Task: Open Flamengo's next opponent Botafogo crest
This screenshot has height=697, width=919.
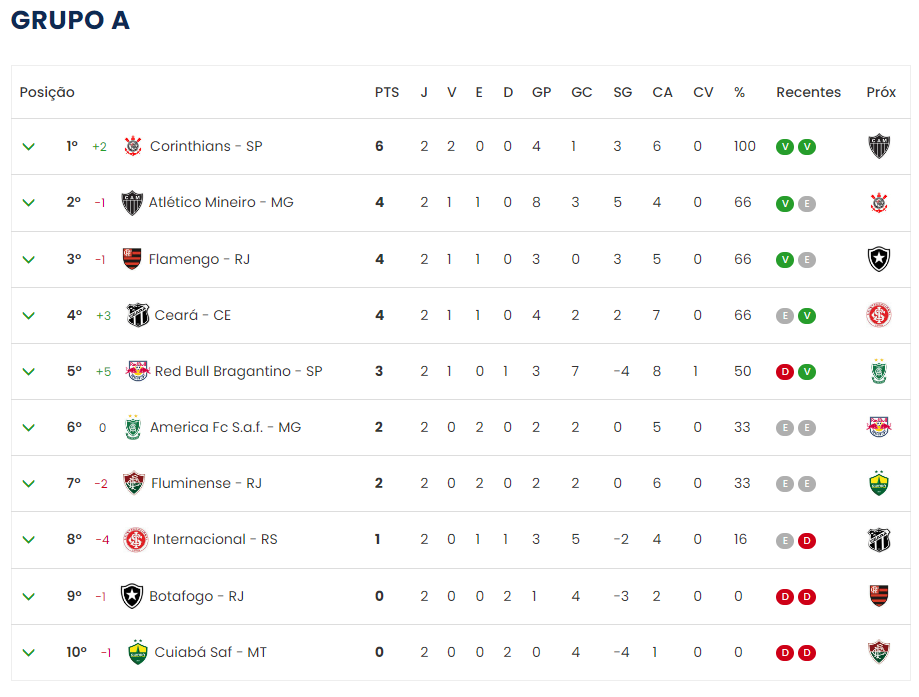Action: click(x=879, y=259)
